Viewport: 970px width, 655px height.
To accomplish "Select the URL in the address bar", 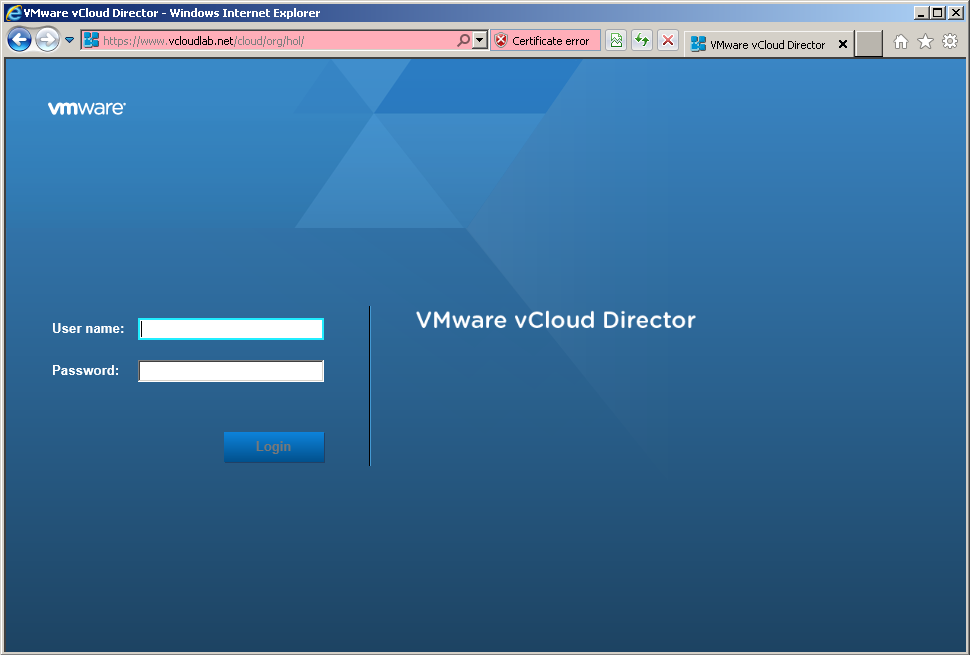I will pyautogui.click(x=204, y=41).
